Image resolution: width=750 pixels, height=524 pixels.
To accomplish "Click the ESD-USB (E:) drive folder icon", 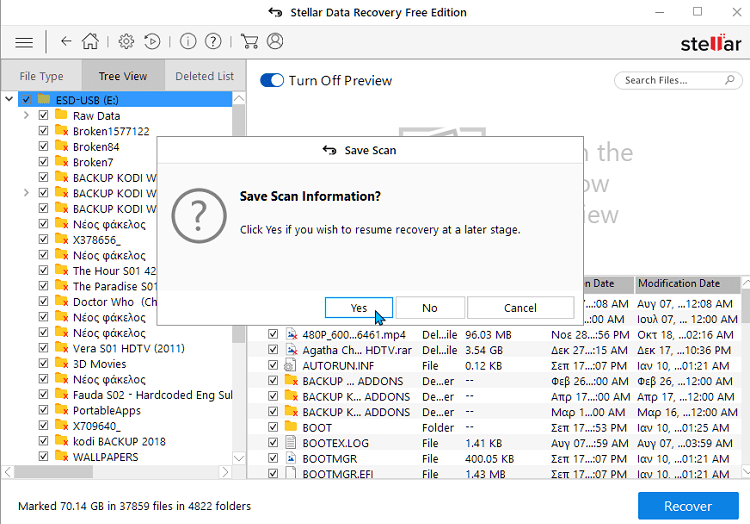I will pyautogui.click(x=44, y=99).
